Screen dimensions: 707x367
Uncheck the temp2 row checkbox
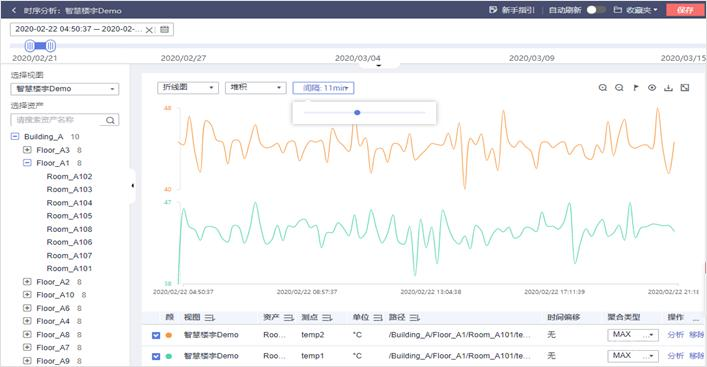coord(156,335)
